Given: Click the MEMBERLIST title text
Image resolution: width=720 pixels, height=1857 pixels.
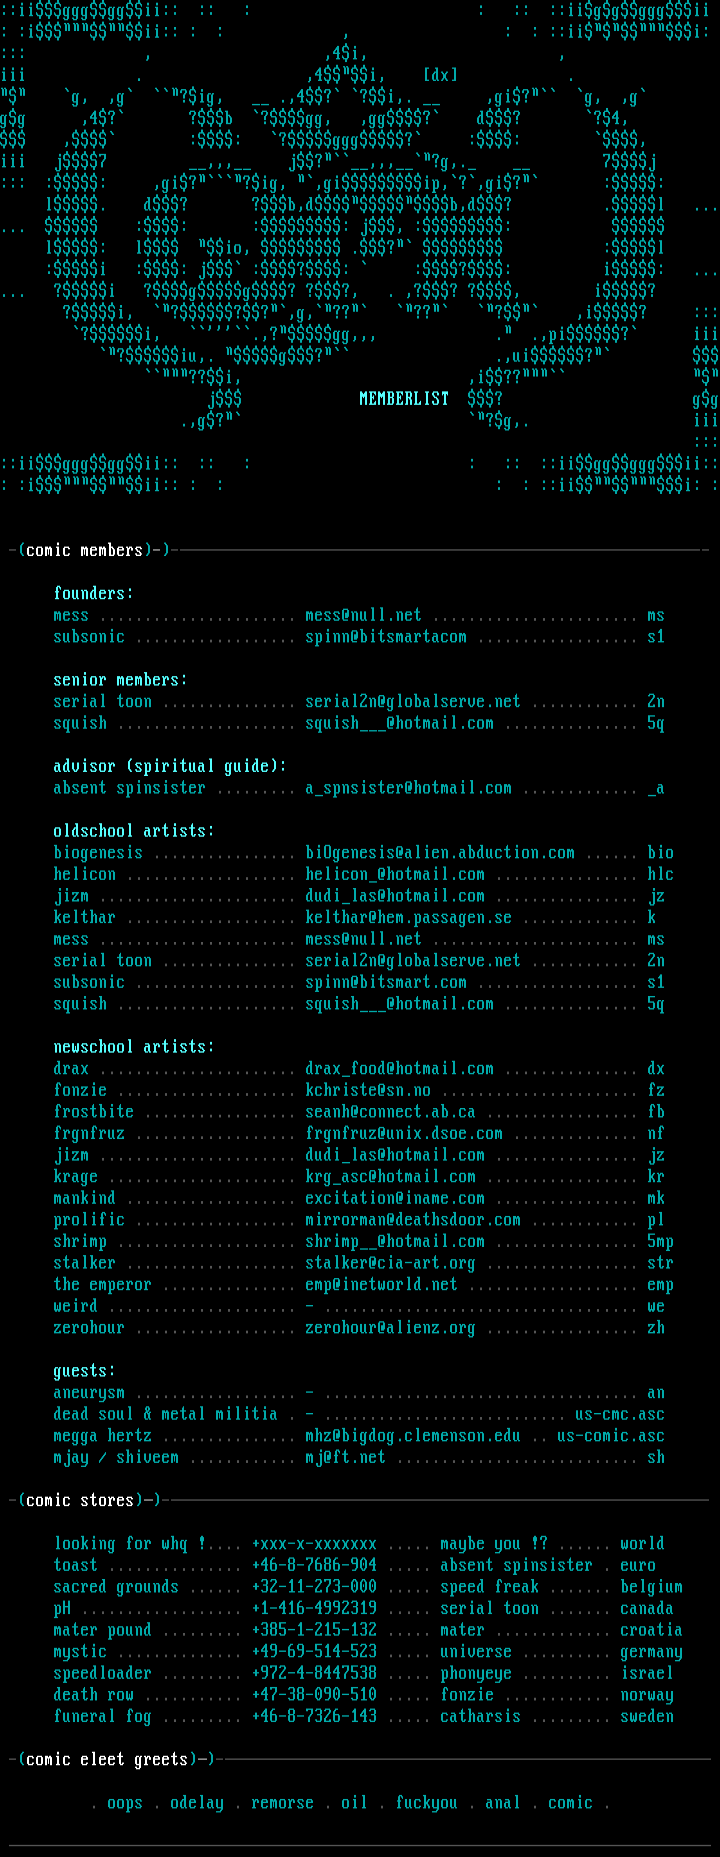Looking at the screenshot, I should pyautogui.click(x=404, y=399).
